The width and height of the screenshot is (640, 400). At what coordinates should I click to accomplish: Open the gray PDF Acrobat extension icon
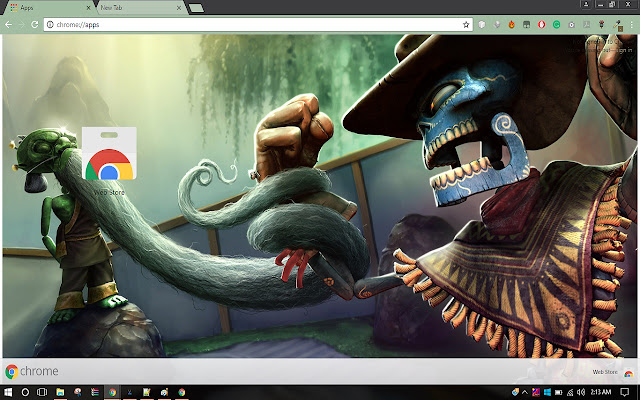tap(587, 24)
